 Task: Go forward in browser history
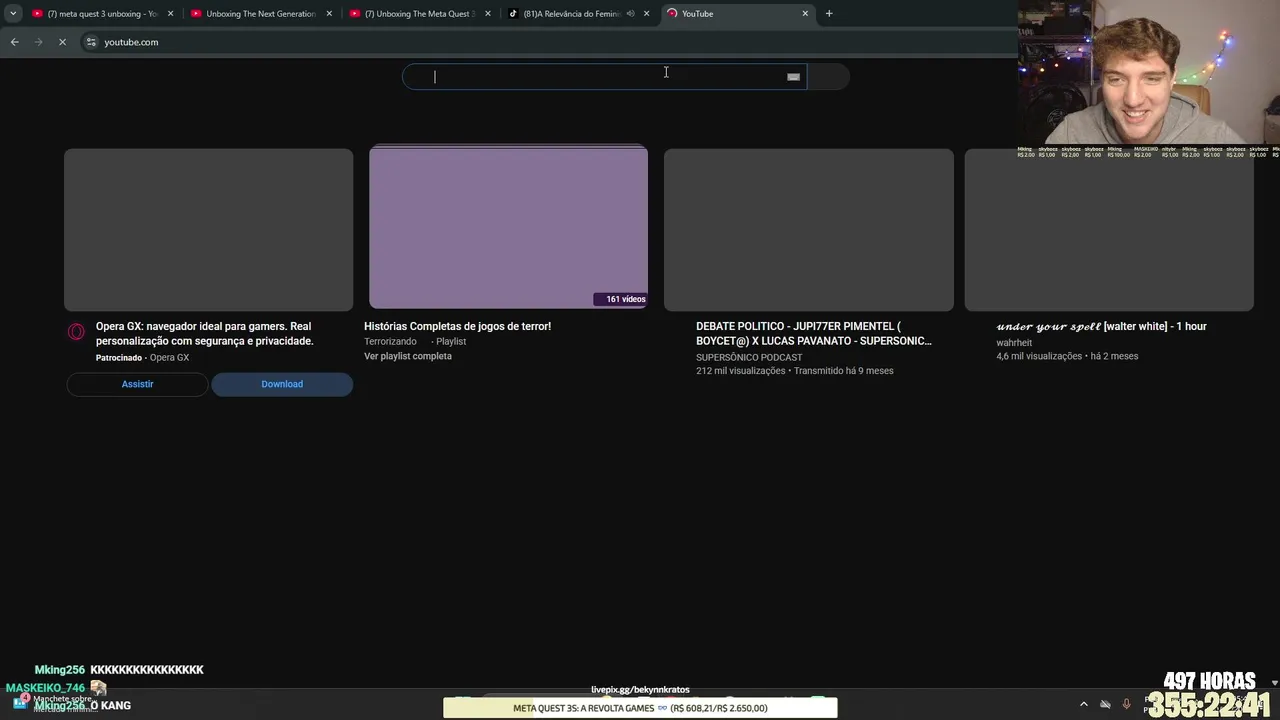tap(38, 42)
